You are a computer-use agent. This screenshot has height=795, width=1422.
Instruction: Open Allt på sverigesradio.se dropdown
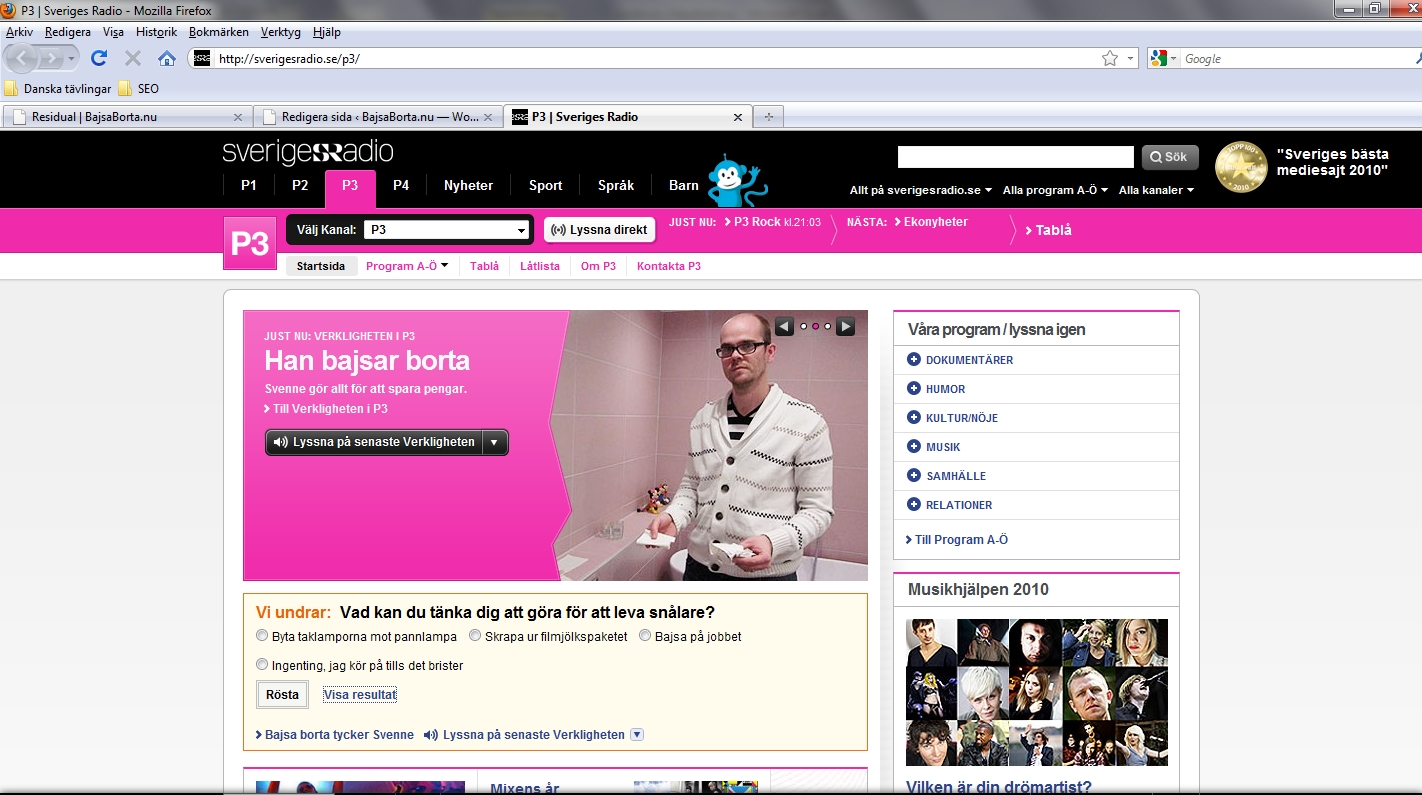[920, 190]
